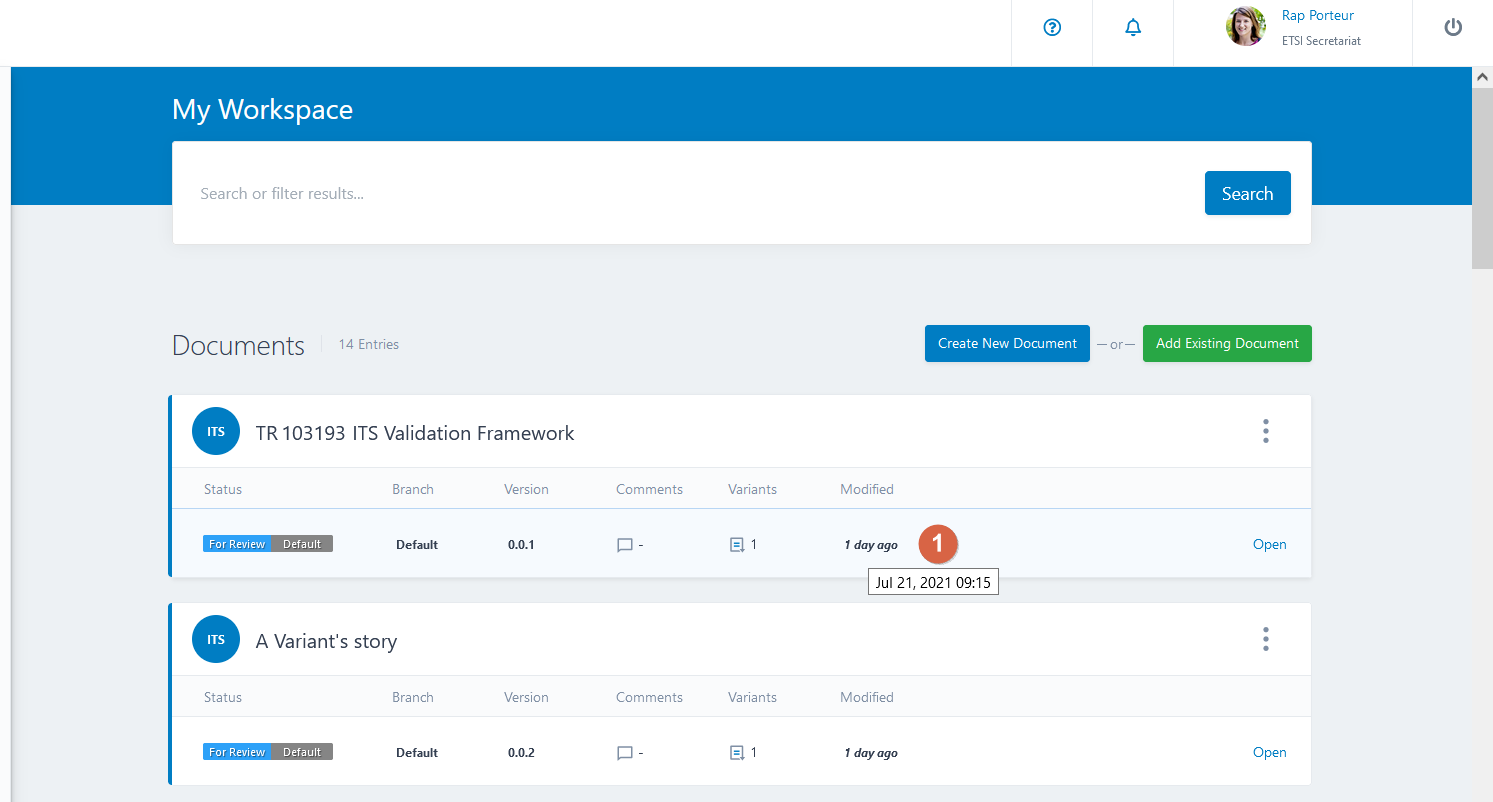1493x802 pixels.
Task: Click '1 day ago' in A Variant's story row
Action: coord(871,753)
